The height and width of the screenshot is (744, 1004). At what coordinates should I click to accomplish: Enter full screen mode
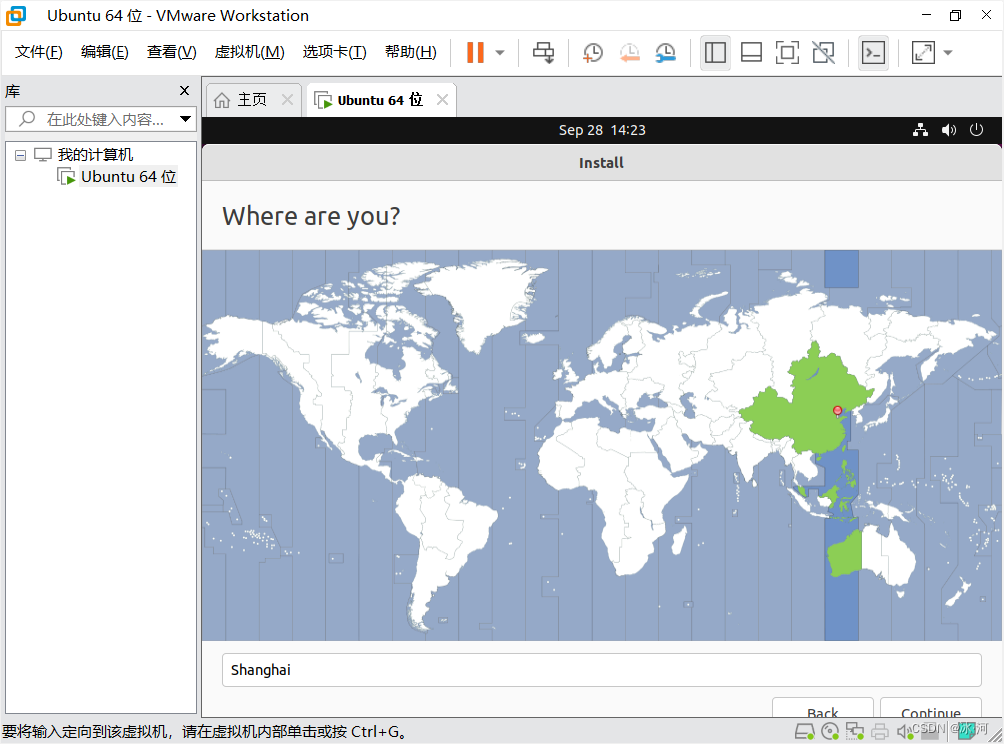(x=787, y=53)
